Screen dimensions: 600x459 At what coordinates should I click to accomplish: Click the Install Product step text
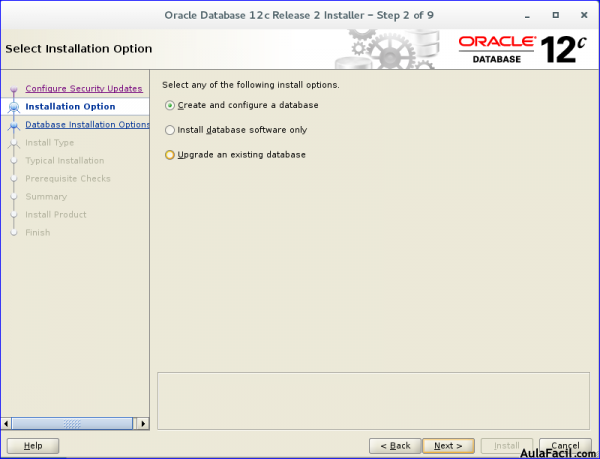pyautogui.click(x=56, y=215)
